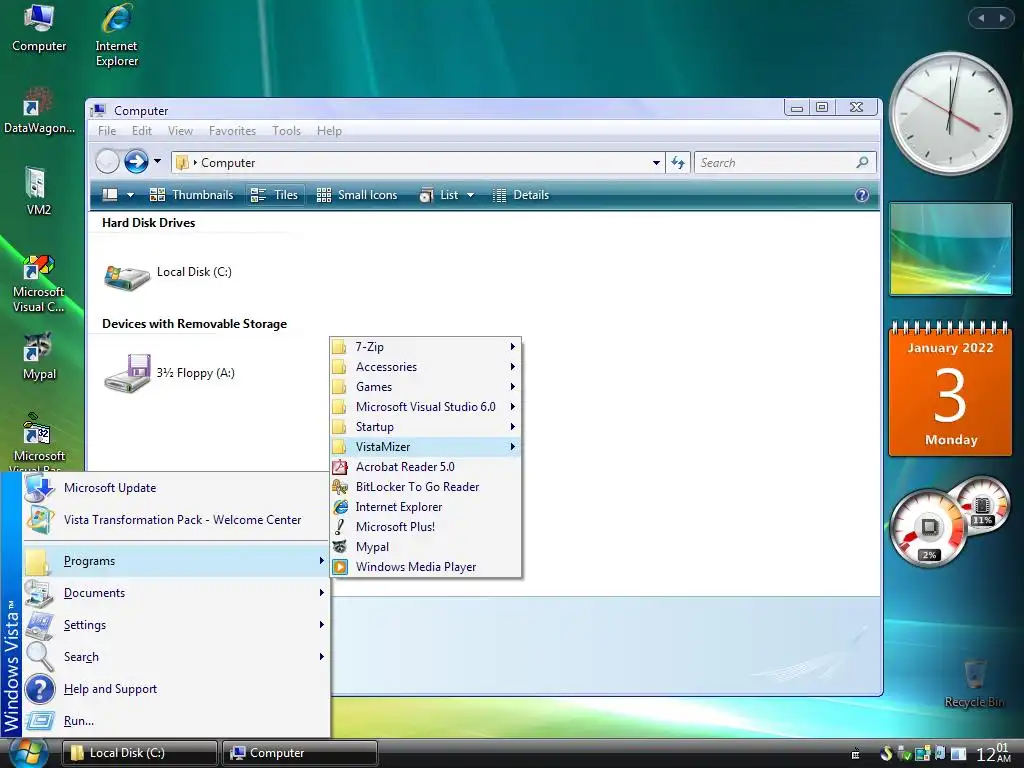
Task: Expand the 7-Zip program folder
Action: [425, 347]
